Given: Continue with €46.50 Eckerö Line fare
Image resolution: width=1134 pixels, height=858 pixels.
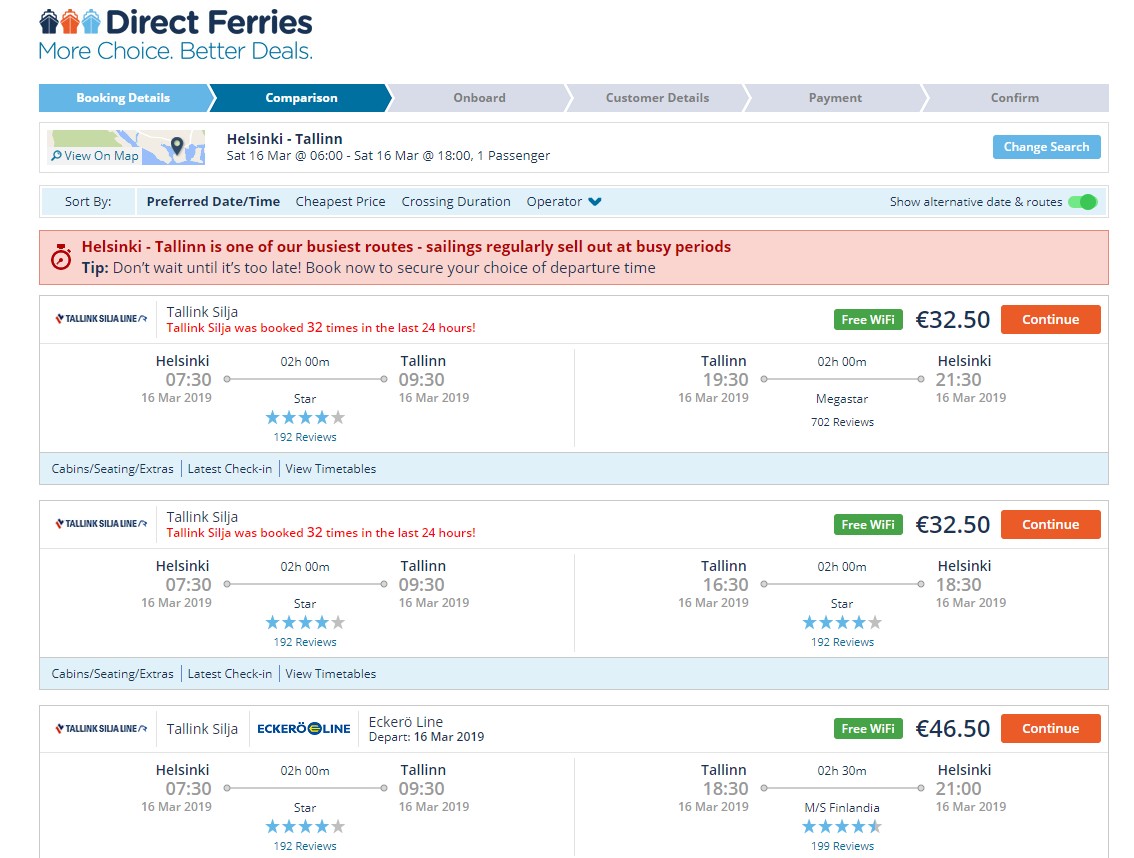Looking at the screenshot, I should (1050, 729).
